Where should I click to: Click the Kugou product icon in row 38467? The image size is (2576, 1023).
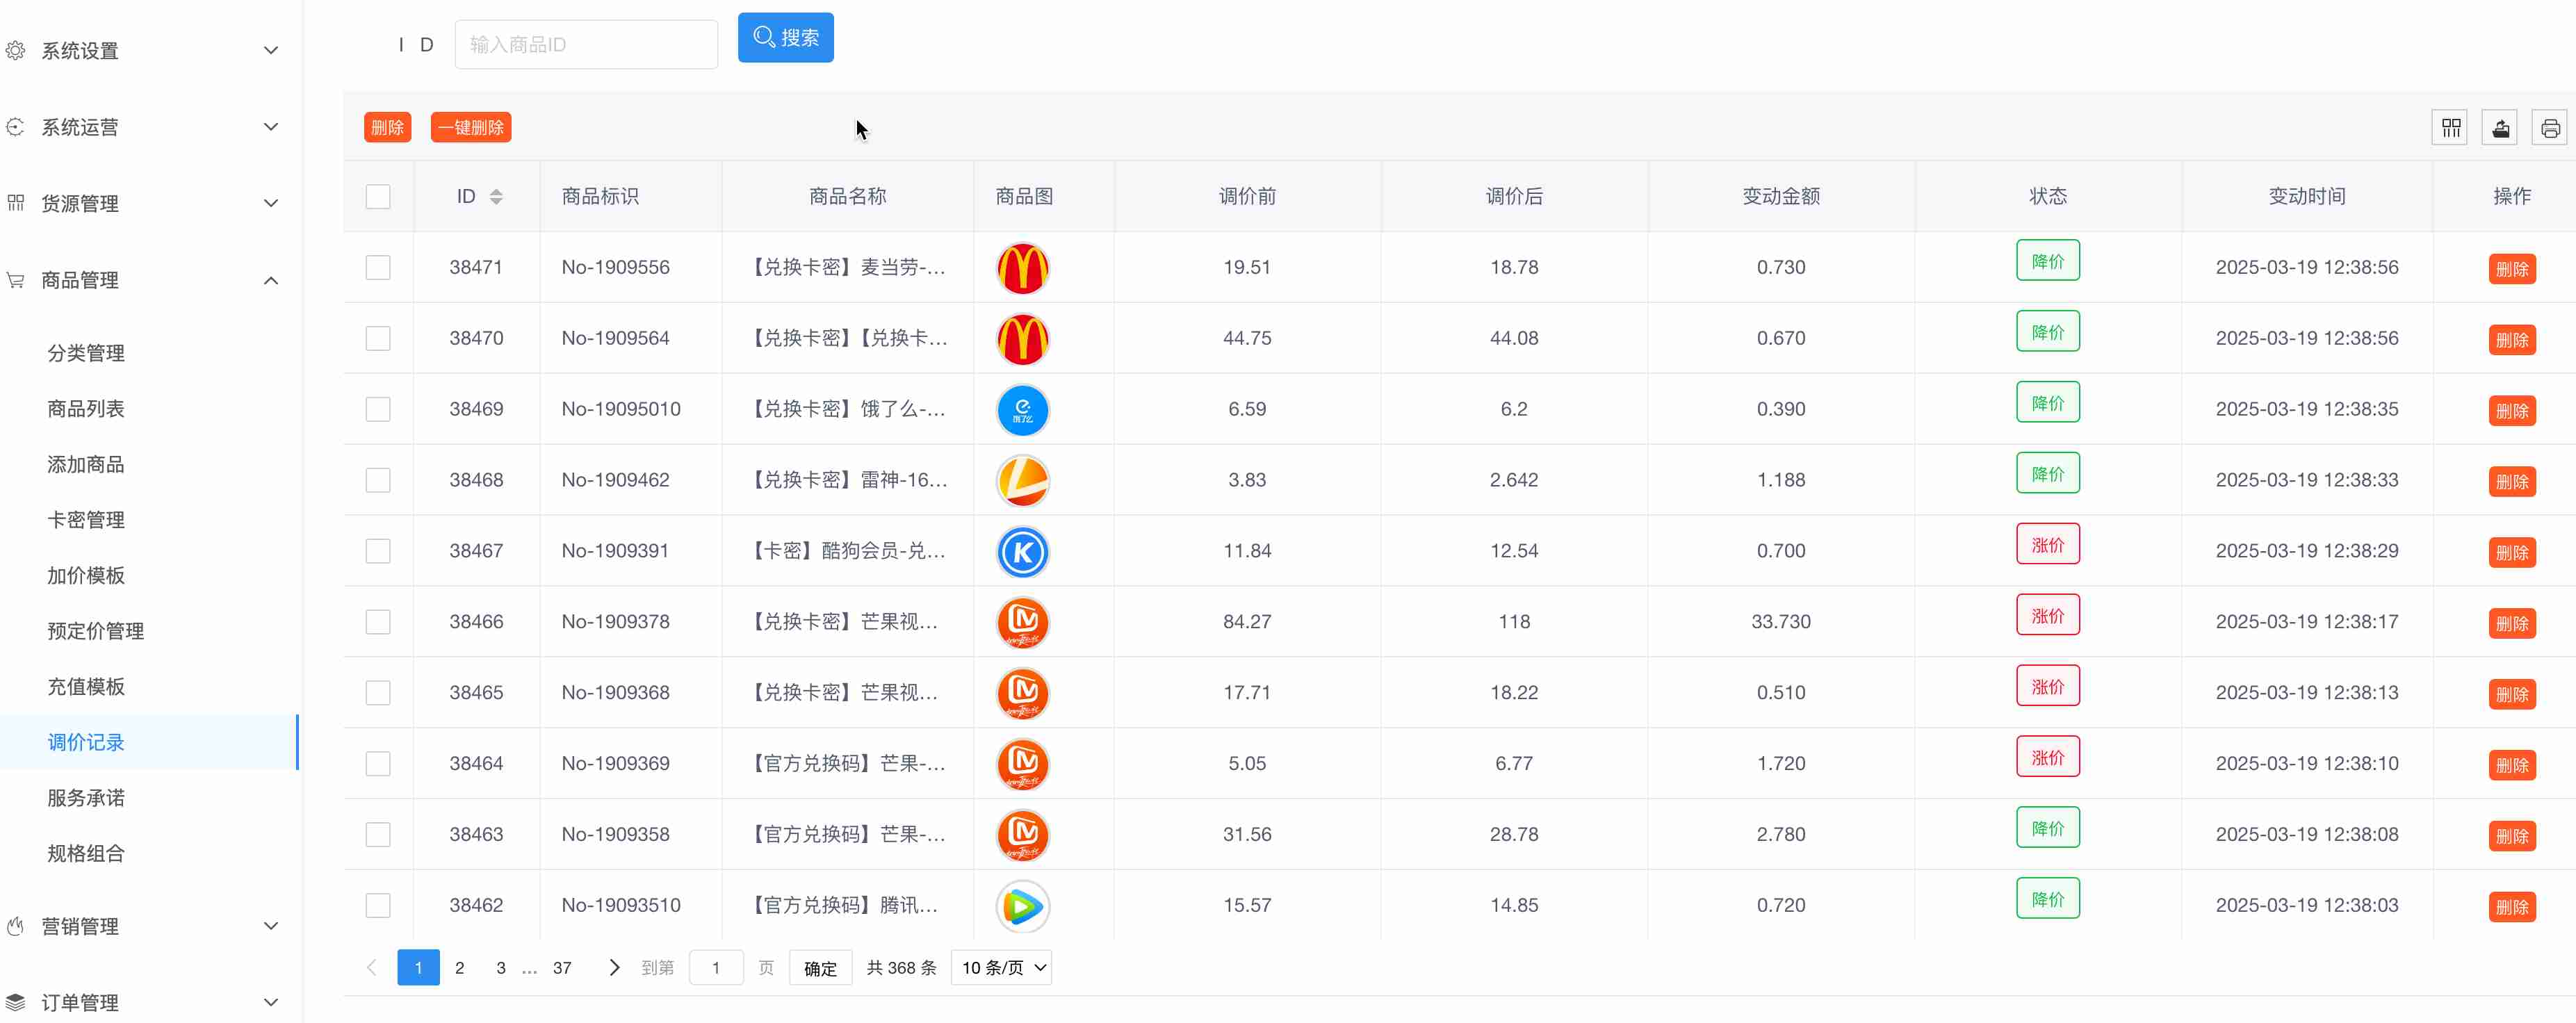pos(1022,552)
